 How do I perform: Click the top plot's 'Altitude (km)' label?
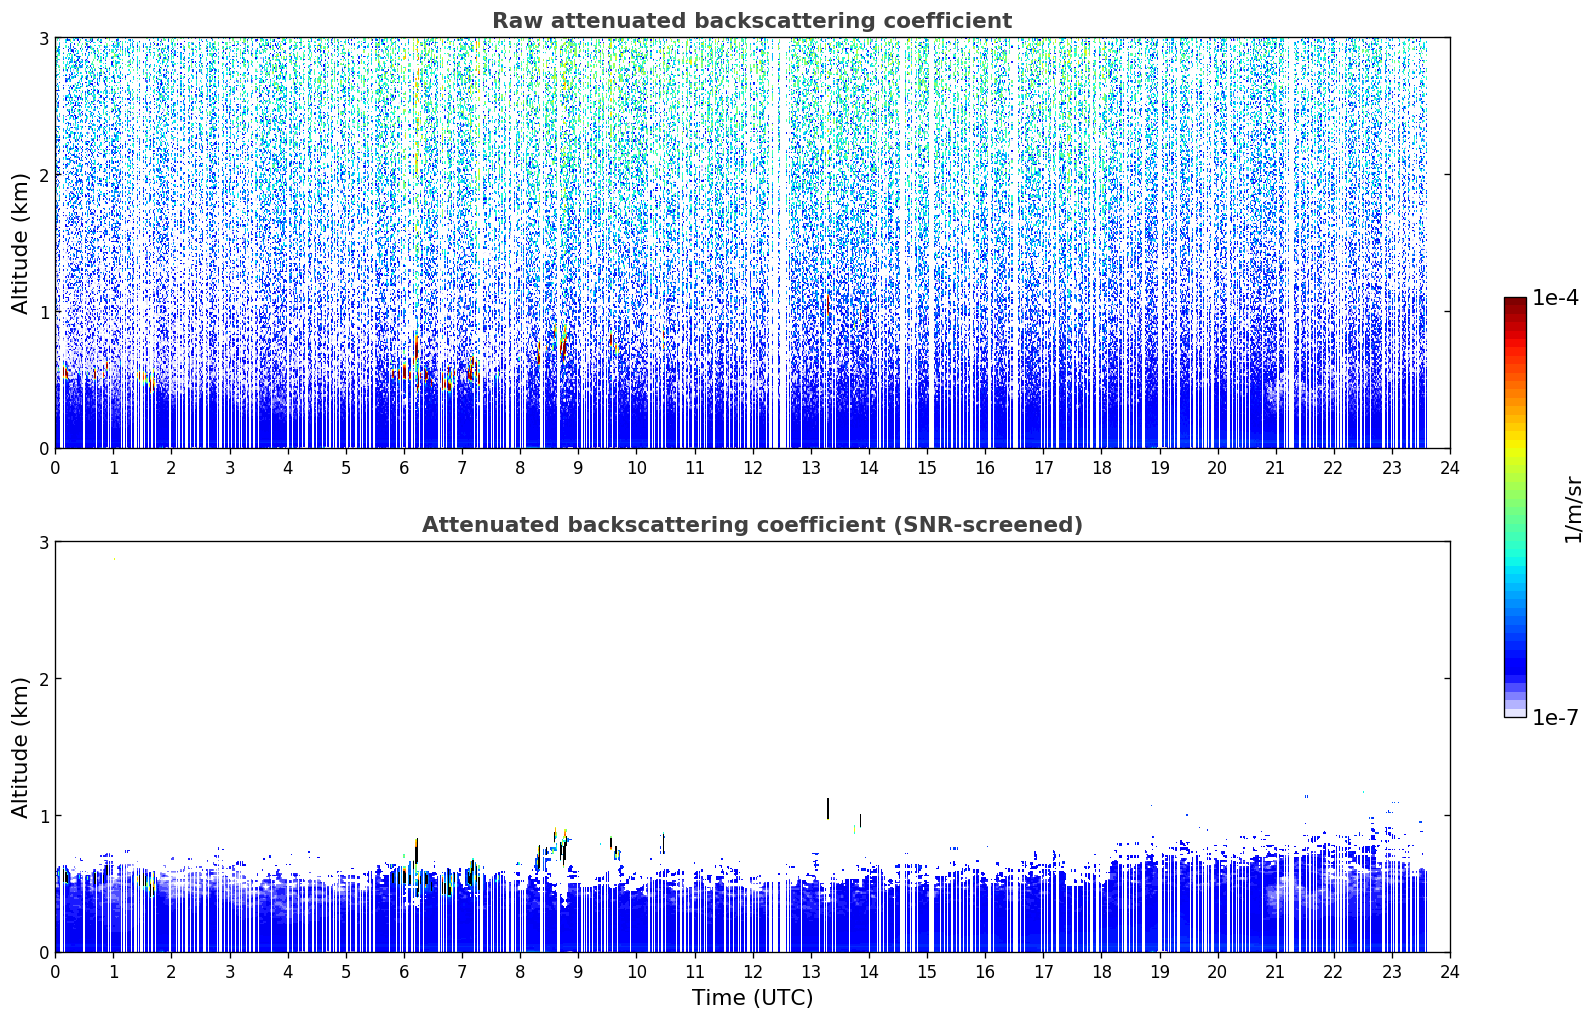click(x=21, y=243)
